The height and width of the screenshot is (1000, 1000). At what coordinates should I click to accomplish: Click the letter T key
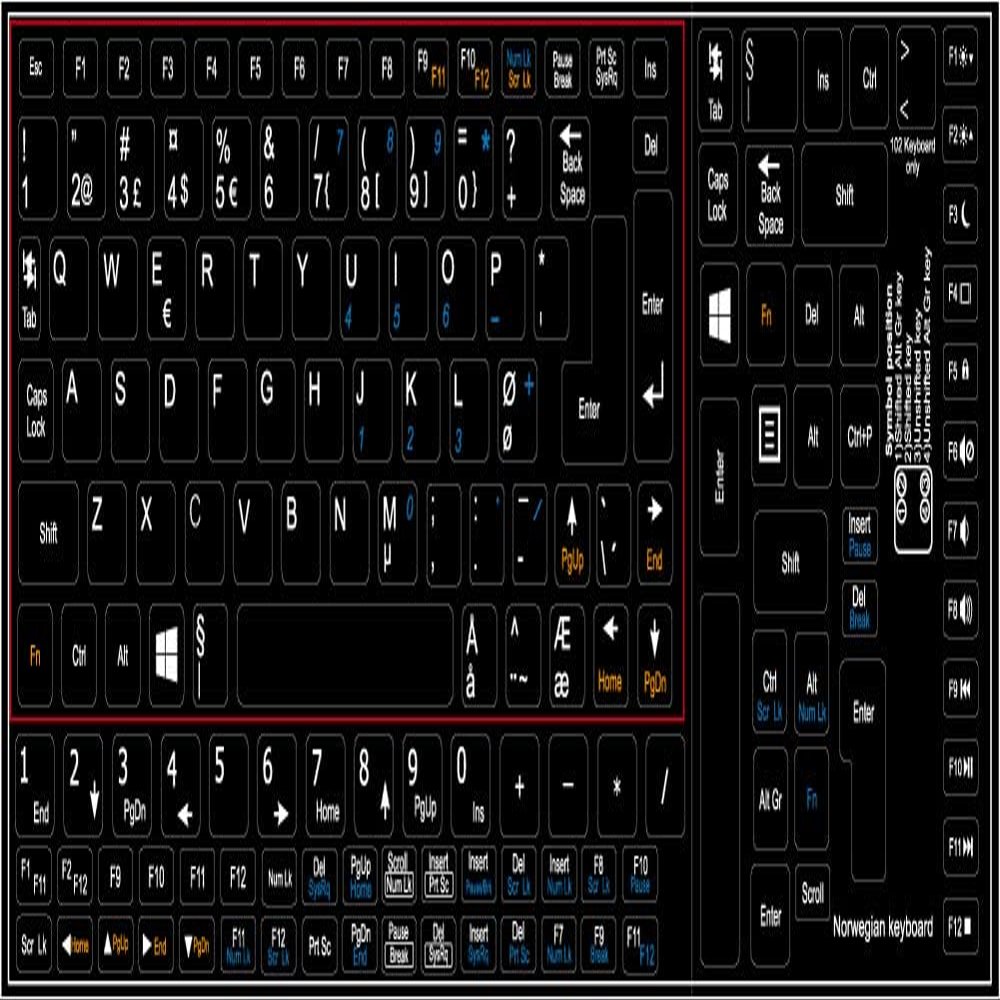point(263,288)
